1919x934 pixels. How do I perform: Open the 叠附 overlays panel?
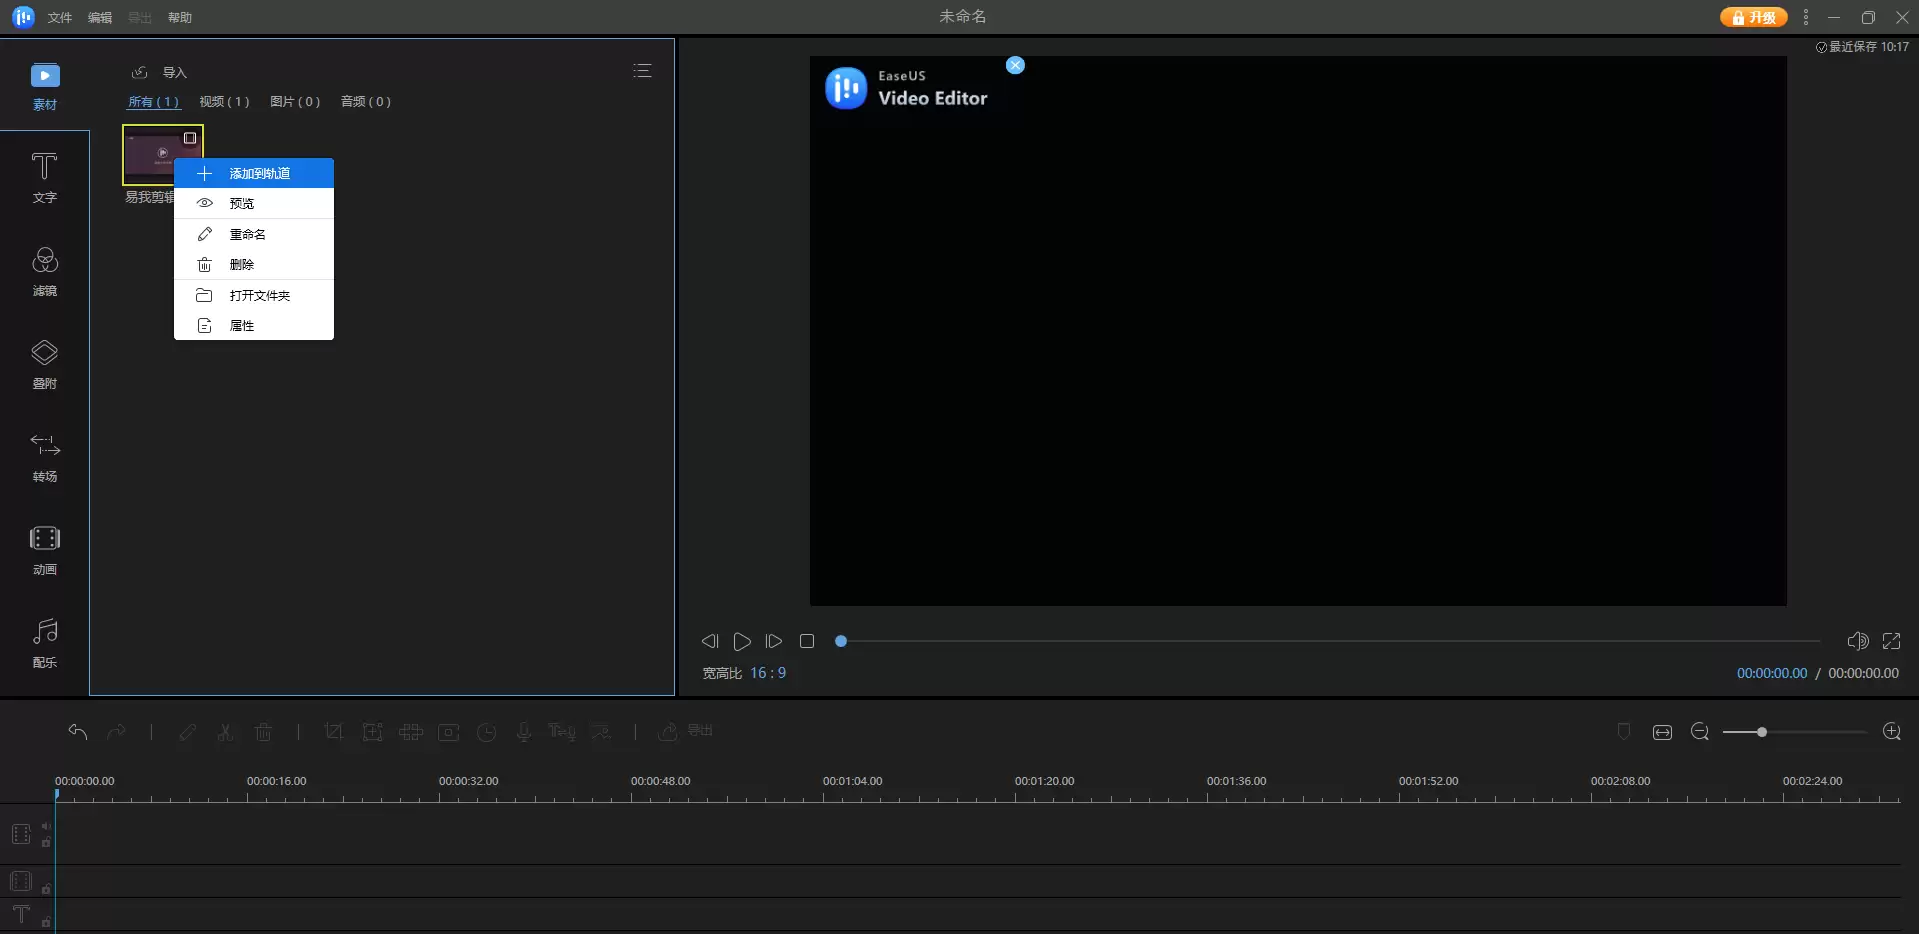point(45,364)
